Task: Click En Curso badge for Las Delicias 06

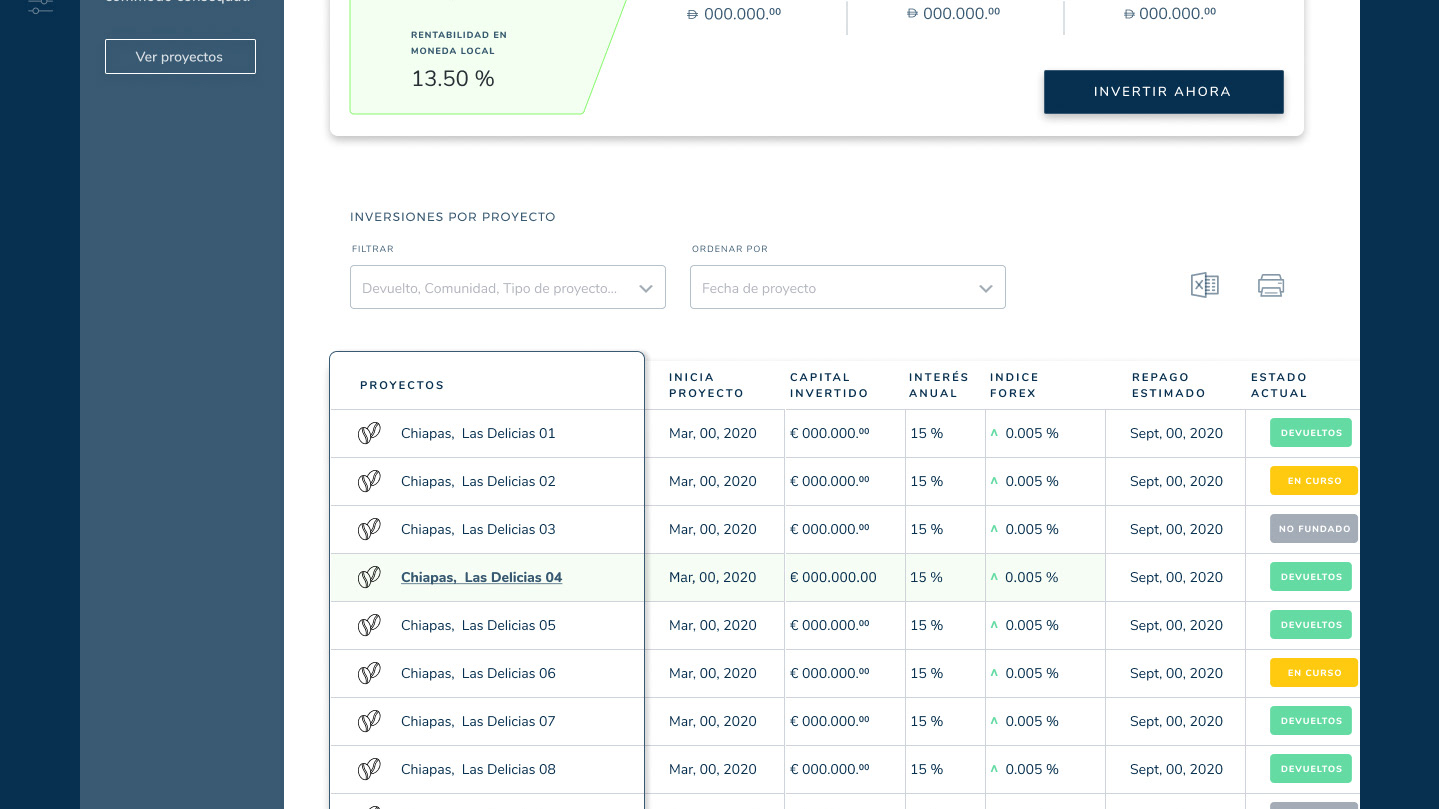Action: pyautogui.click(x=1314, y=673)
